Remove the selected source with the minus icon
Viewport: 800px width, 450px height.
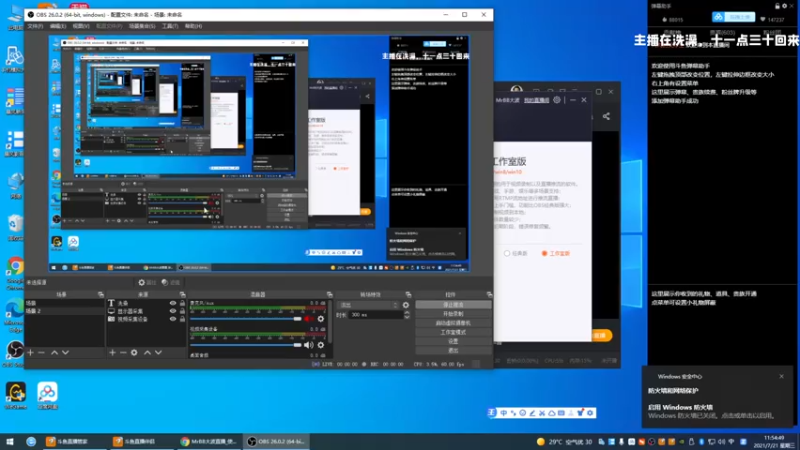(123, 353)
